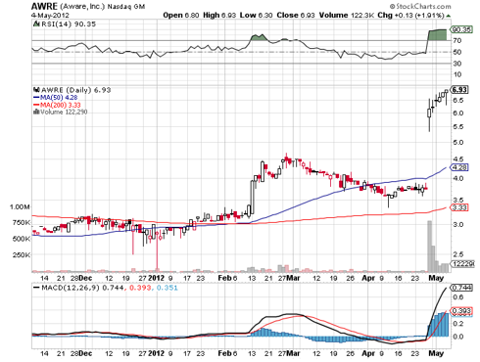Click the red 0.393 badge on MACD axis
Viewport: 480px width, 362px height.
[x=461, y=311]
